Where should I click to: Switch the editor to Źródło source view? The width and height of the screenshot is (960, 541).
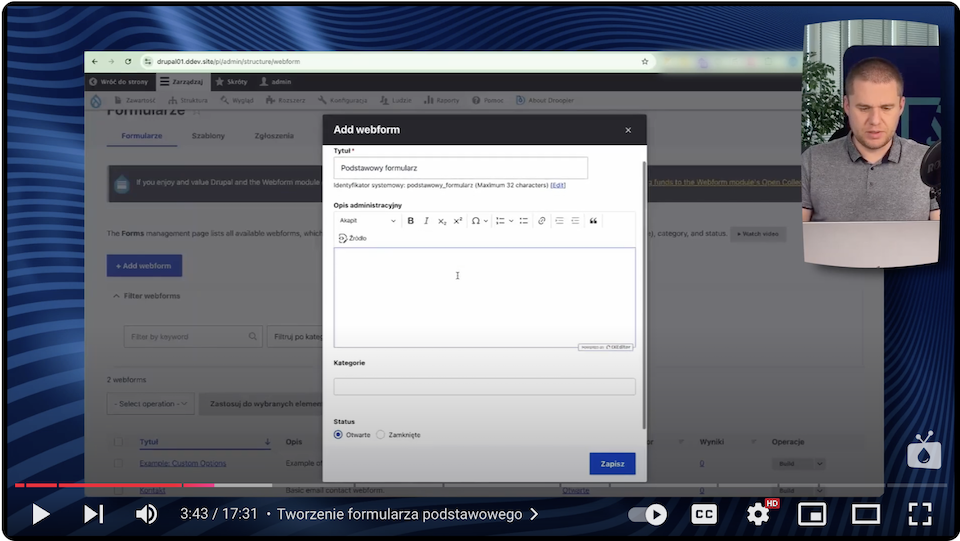(x=353, y=238)
